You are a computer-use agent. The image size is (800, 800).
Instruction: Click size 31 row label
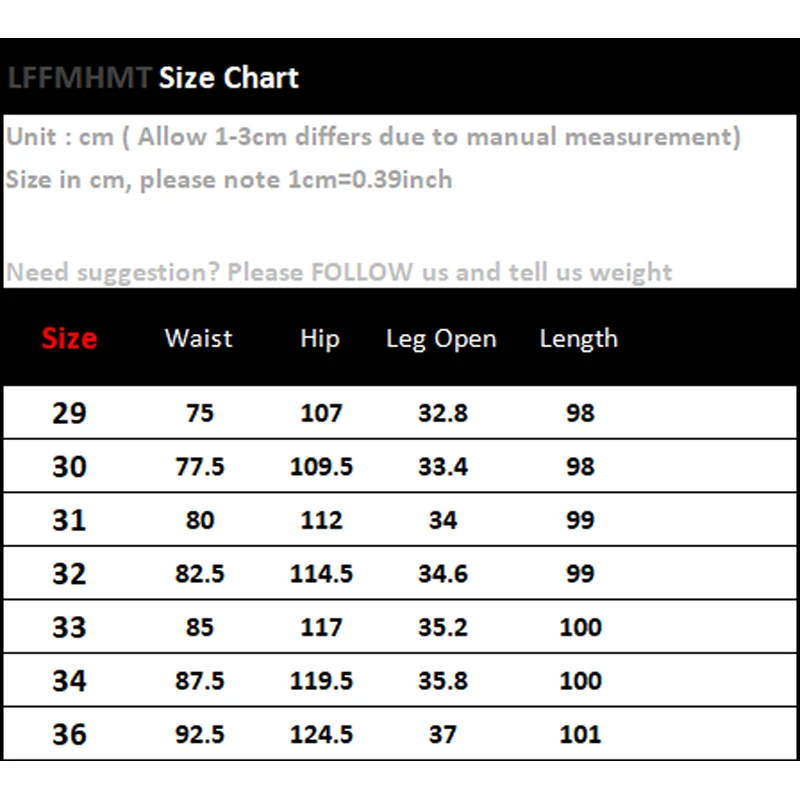tap(69, 521)
